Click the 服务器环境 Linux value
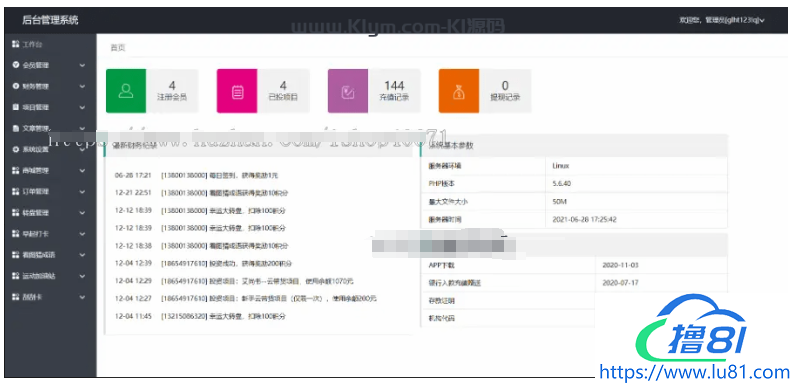 (561, 166)
